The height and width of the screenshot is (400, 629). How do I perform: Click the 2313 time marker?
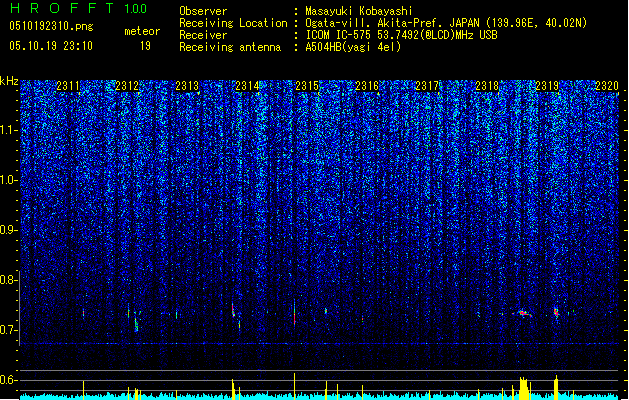tap(187, 86)
